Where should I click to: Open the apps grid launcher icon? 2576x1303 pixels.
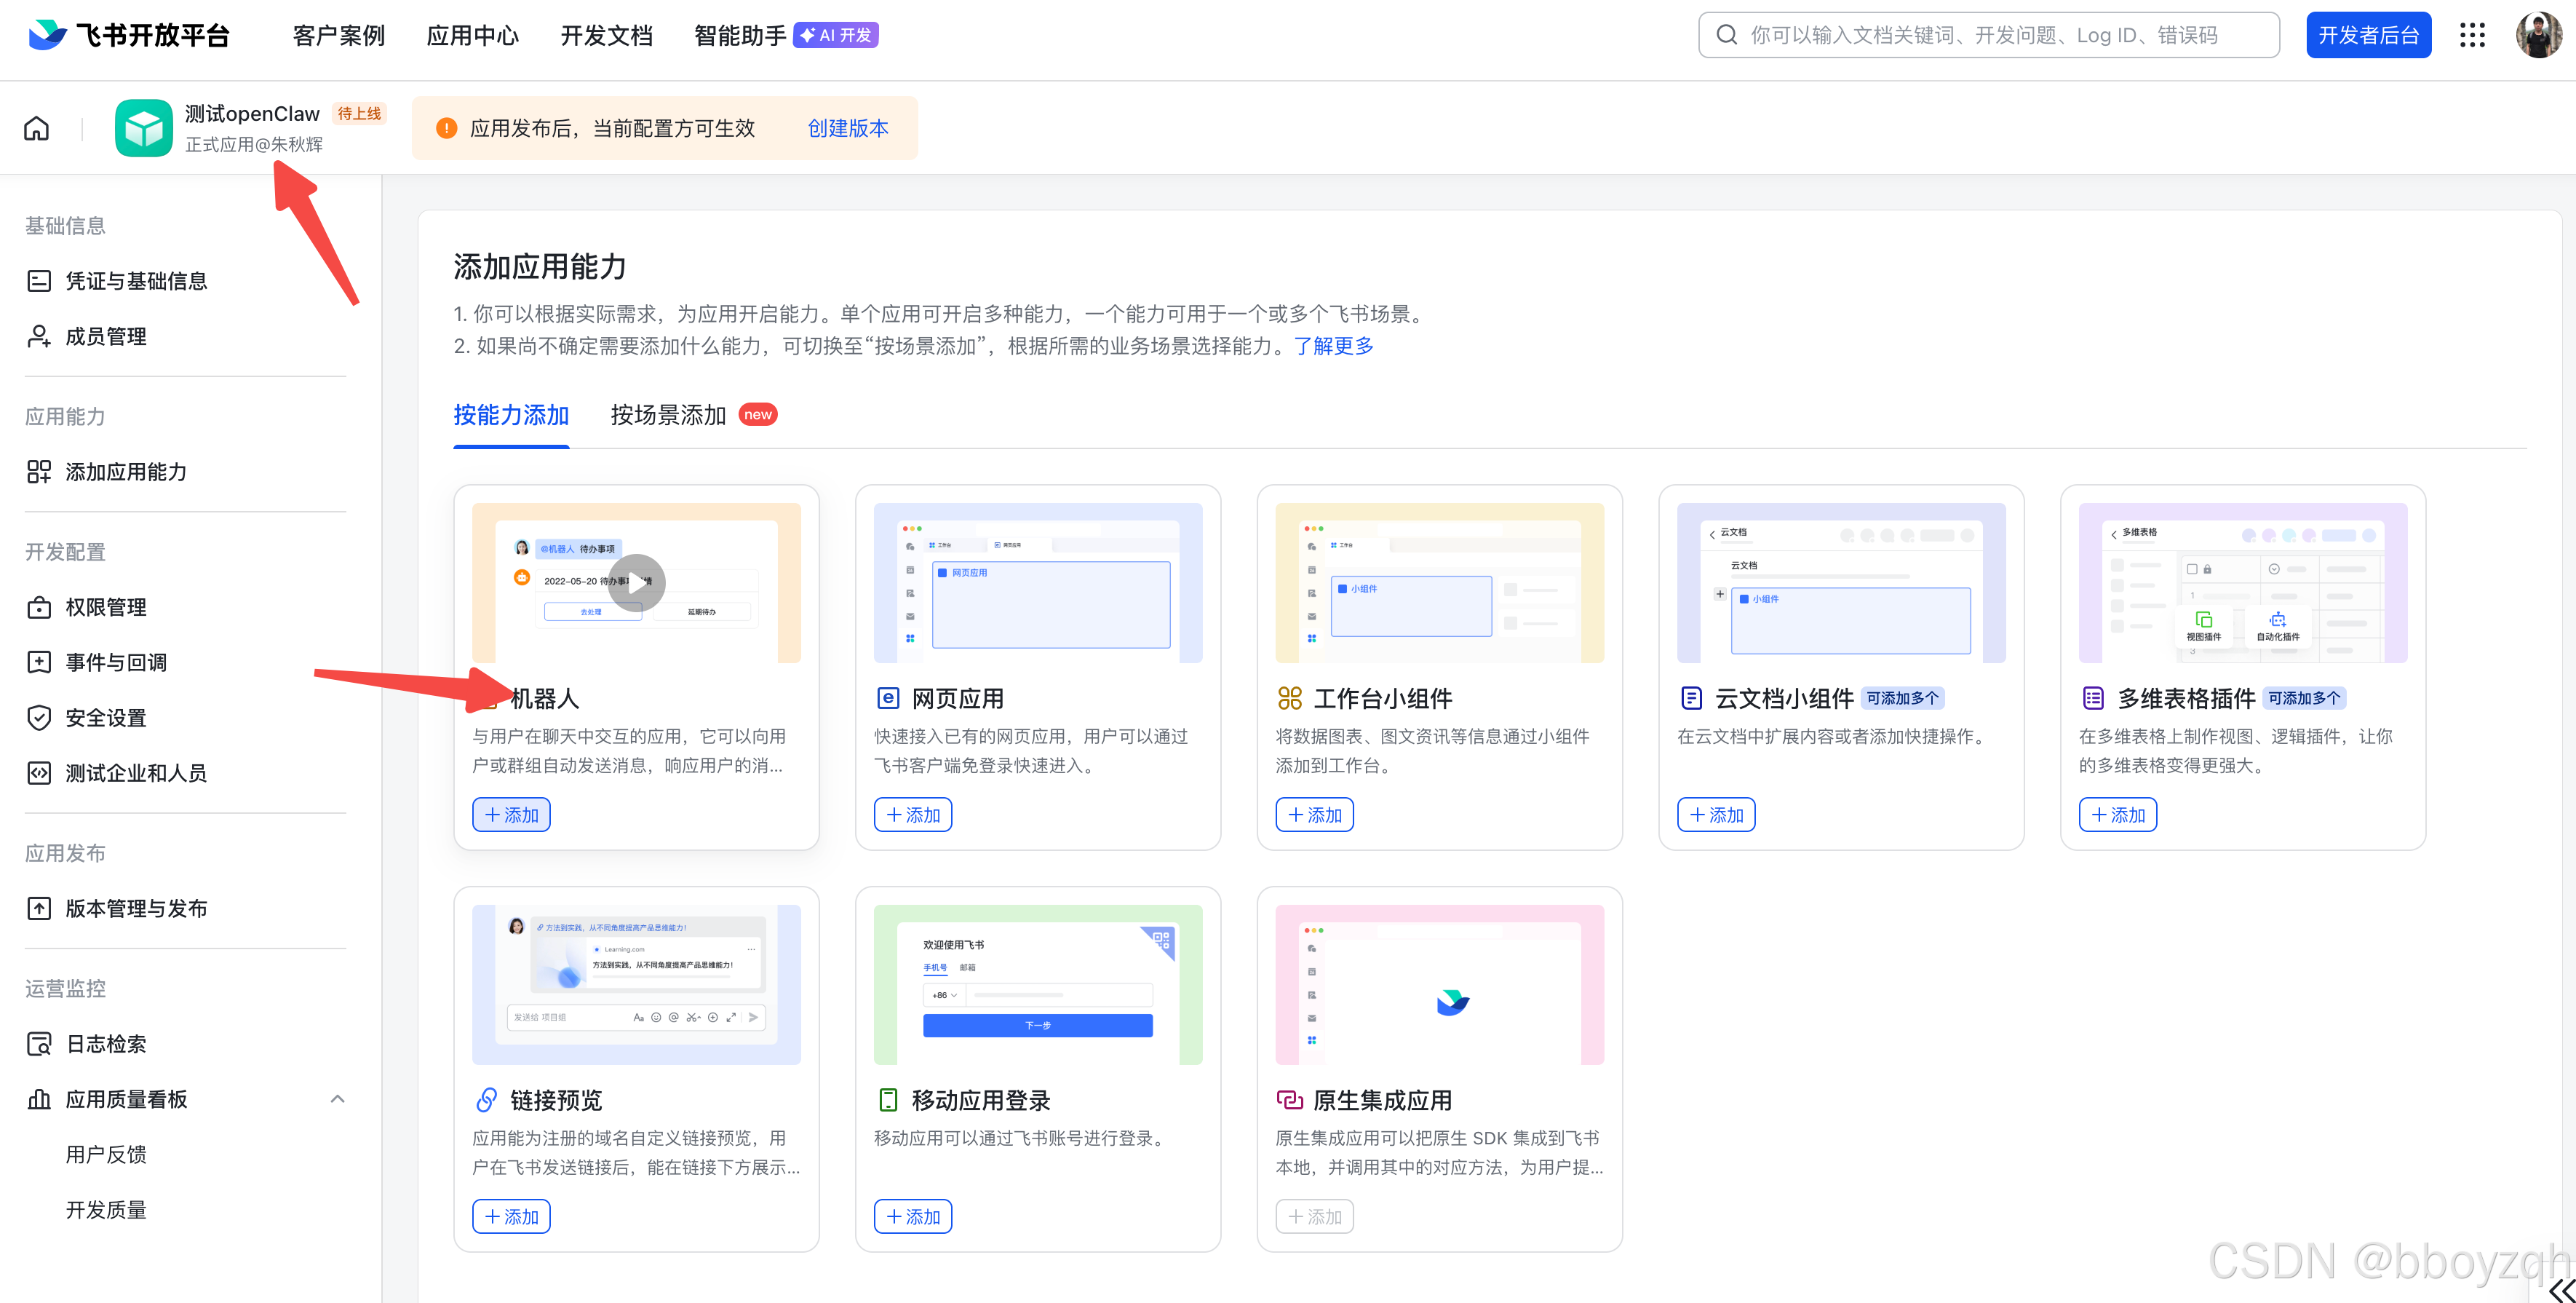click(2472, 36)
